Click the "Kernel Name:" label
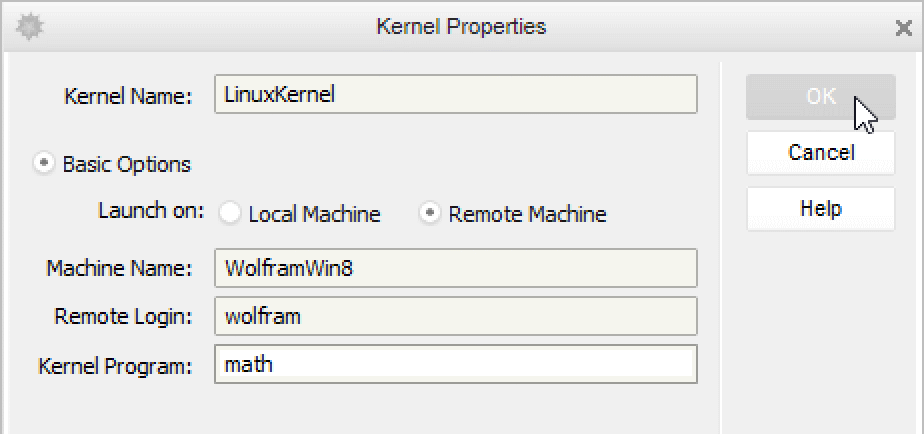Image resolution: width=924 pixels, height=434 pixels. (127, 97)
